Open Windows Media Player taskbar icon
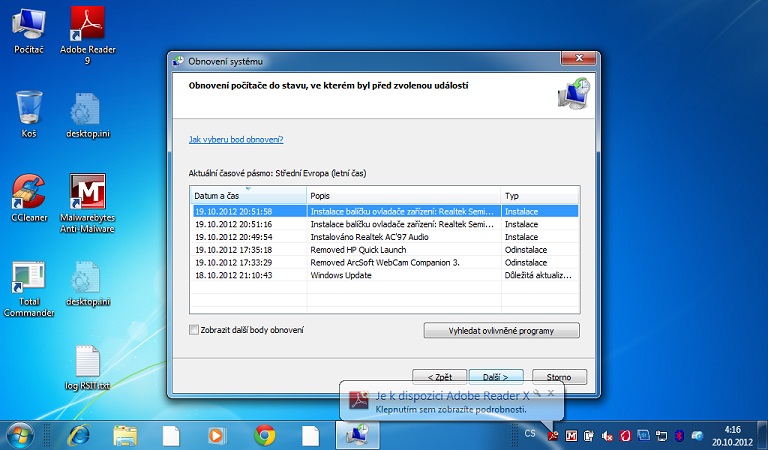768x450 pixels. 217,435
